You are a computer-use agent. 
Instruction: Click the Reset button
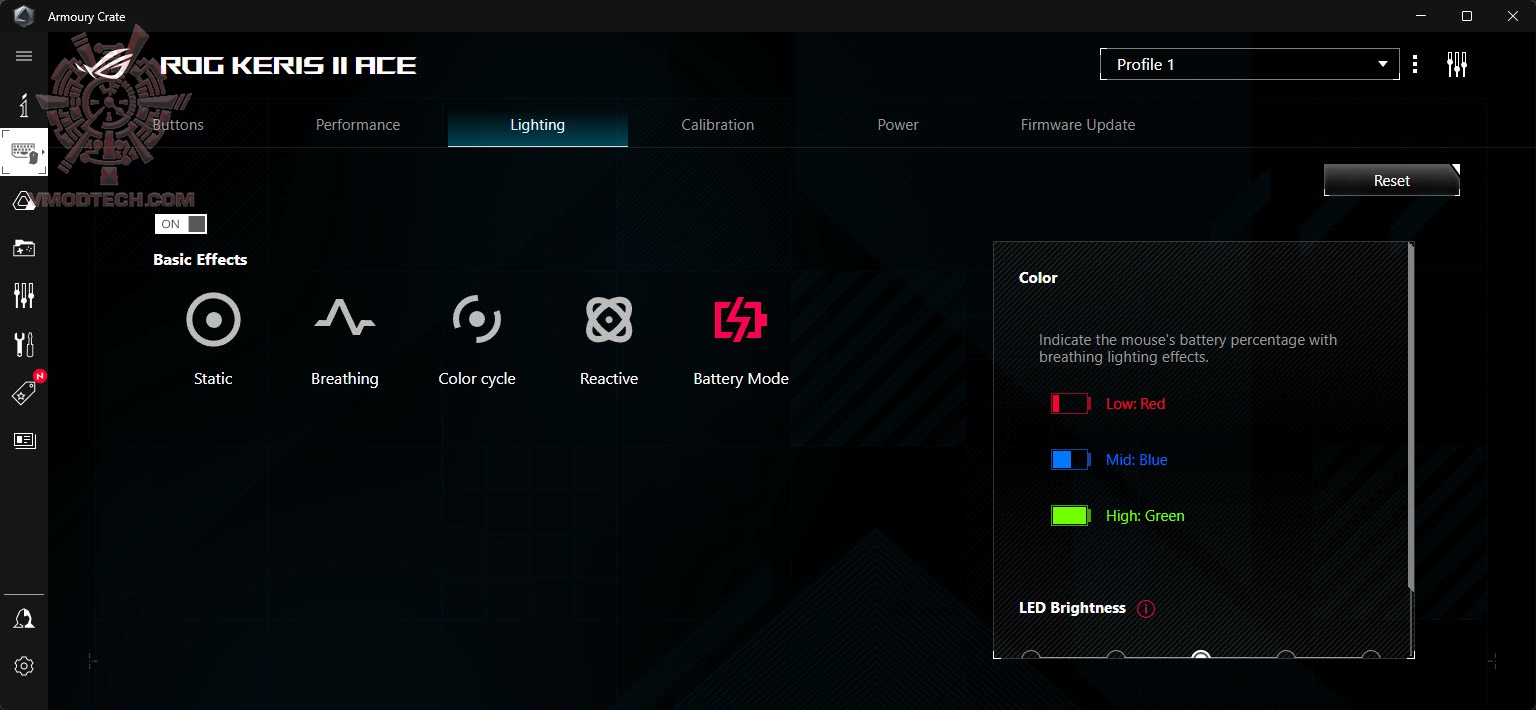point(1392,180)
